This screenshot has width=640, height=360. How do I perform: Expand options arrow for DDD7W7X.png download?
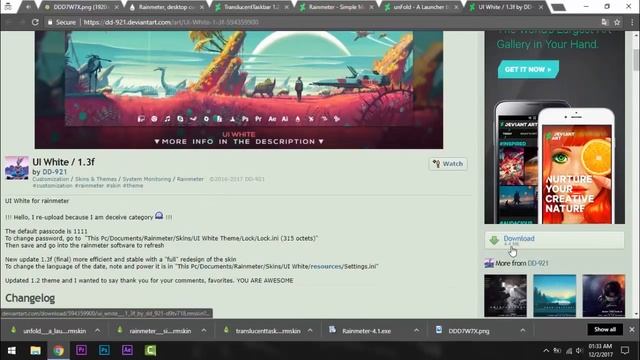coord(522,331)
